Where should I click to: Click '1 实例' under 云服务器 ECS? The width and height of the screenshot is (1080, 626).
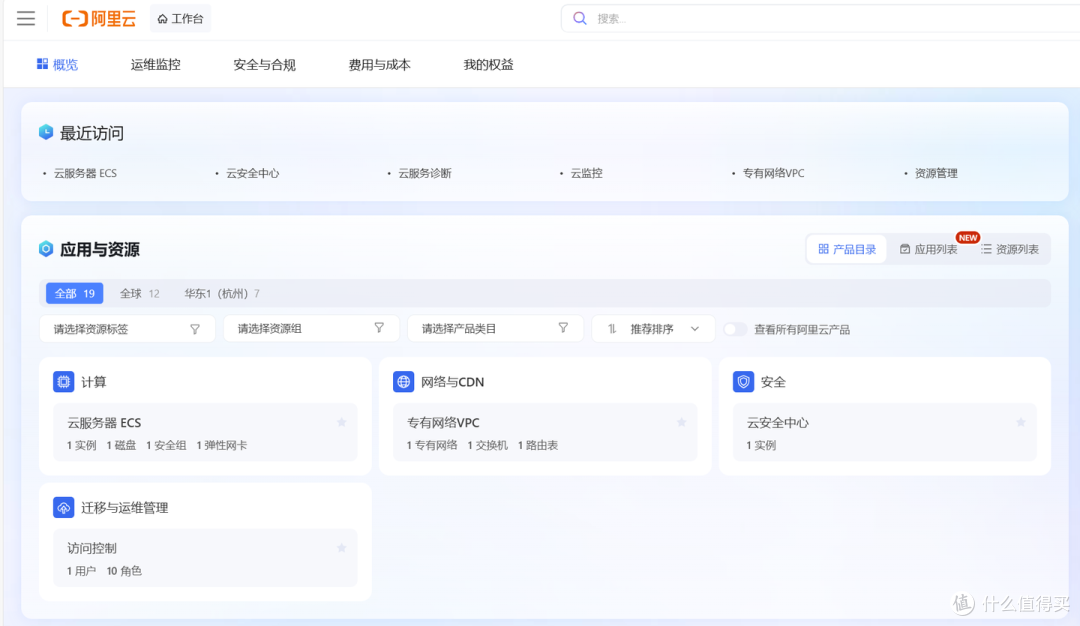click(x=81, y=446)
